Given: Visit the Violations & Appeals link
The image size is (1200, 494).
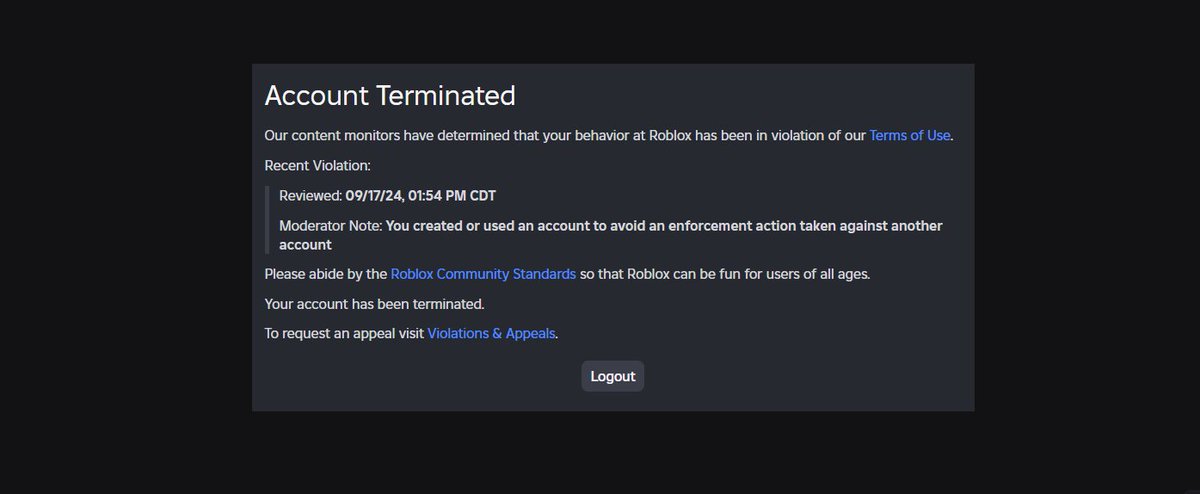Looking at the screenshot, I should click(x=491, y=333).
